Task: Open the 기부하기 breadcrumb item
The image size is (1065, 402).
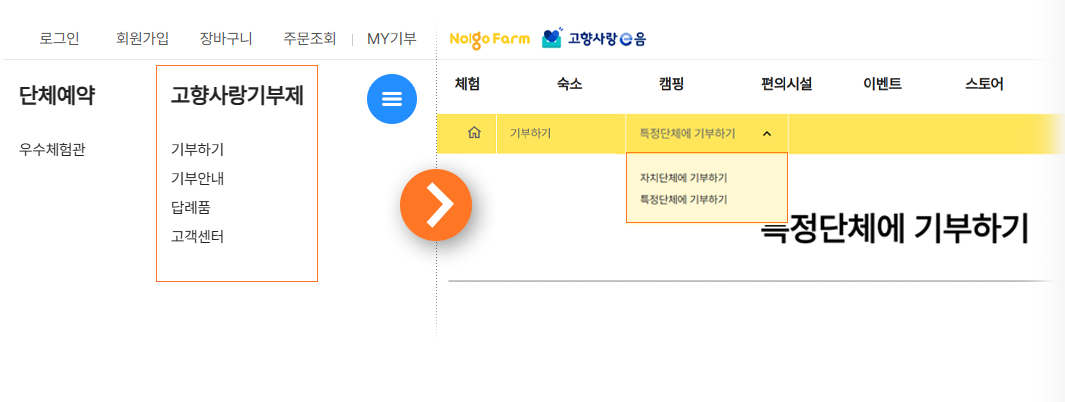Action: (x=530, y=134)
